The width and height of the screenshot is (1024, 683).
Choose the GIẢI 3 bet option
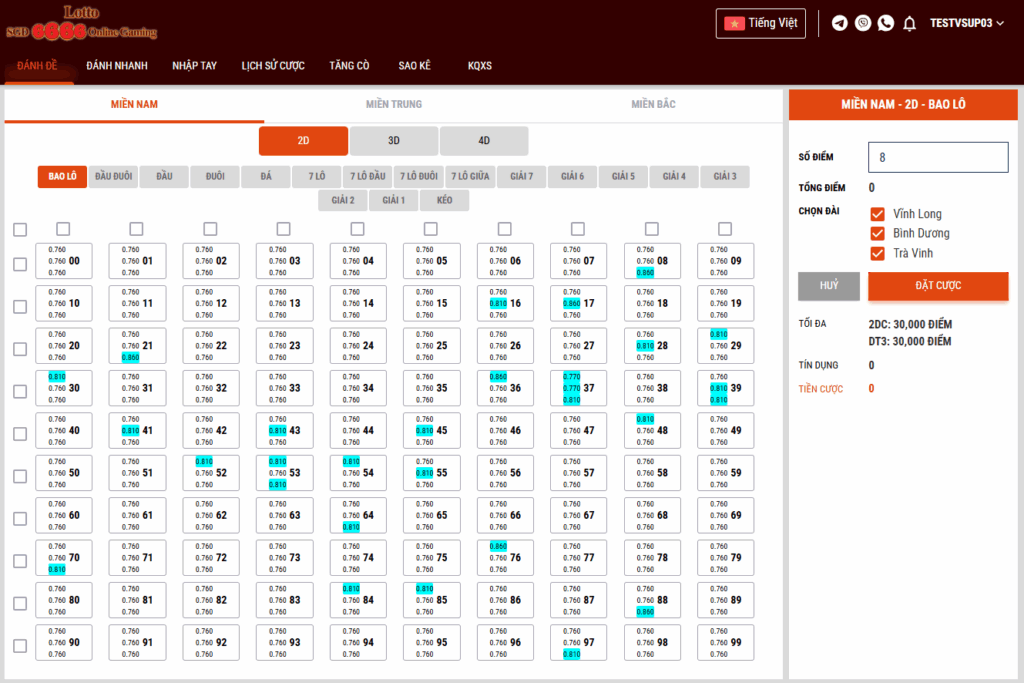725,176
